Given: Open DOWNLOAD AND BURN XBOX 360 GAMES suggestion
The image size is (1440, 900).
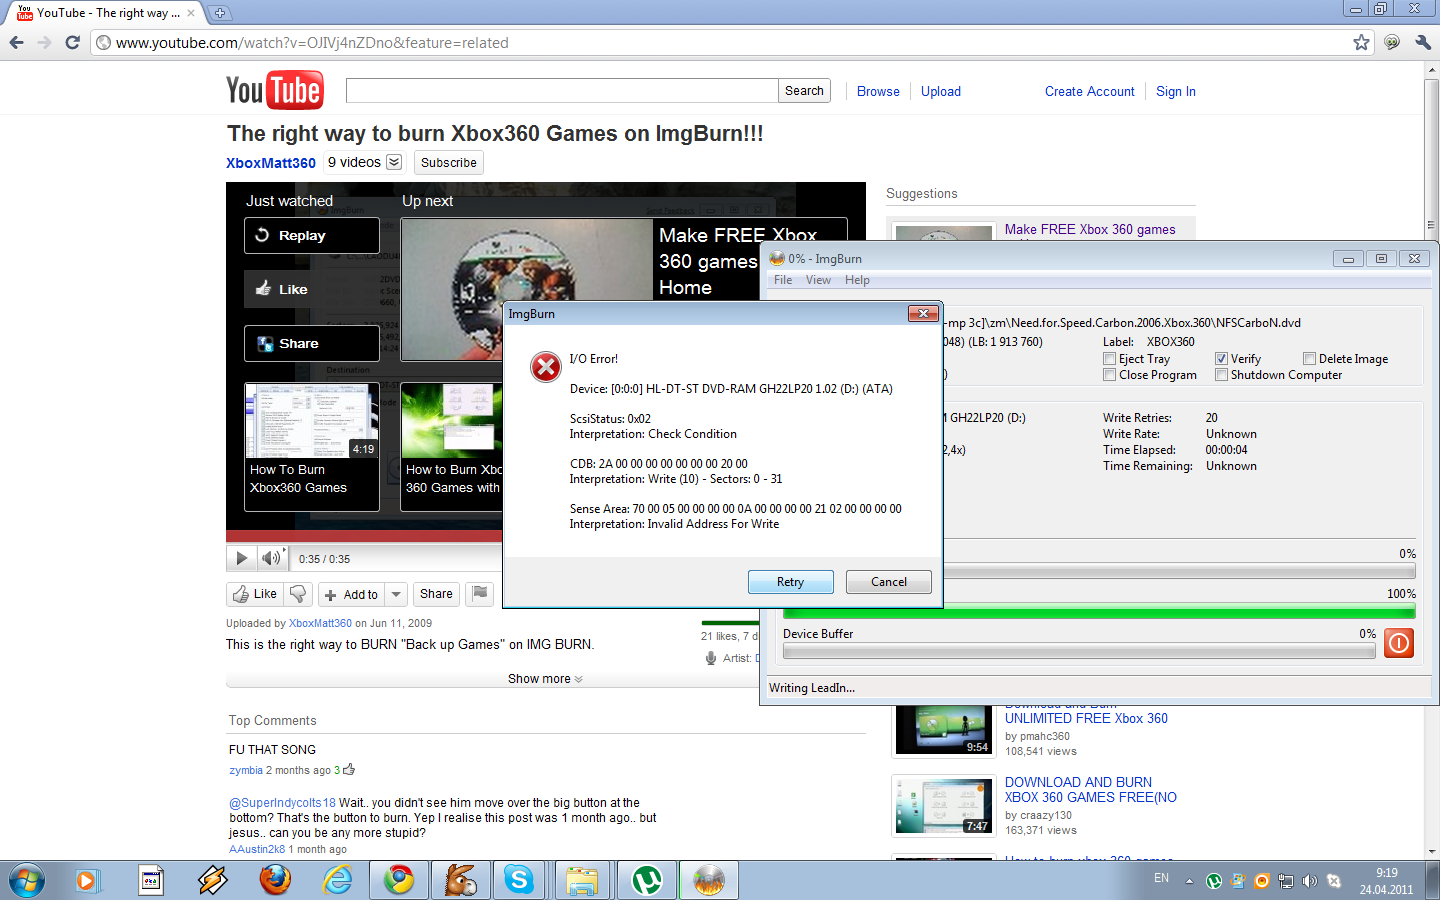Looking at the screenshot, I should (1091, 790).
